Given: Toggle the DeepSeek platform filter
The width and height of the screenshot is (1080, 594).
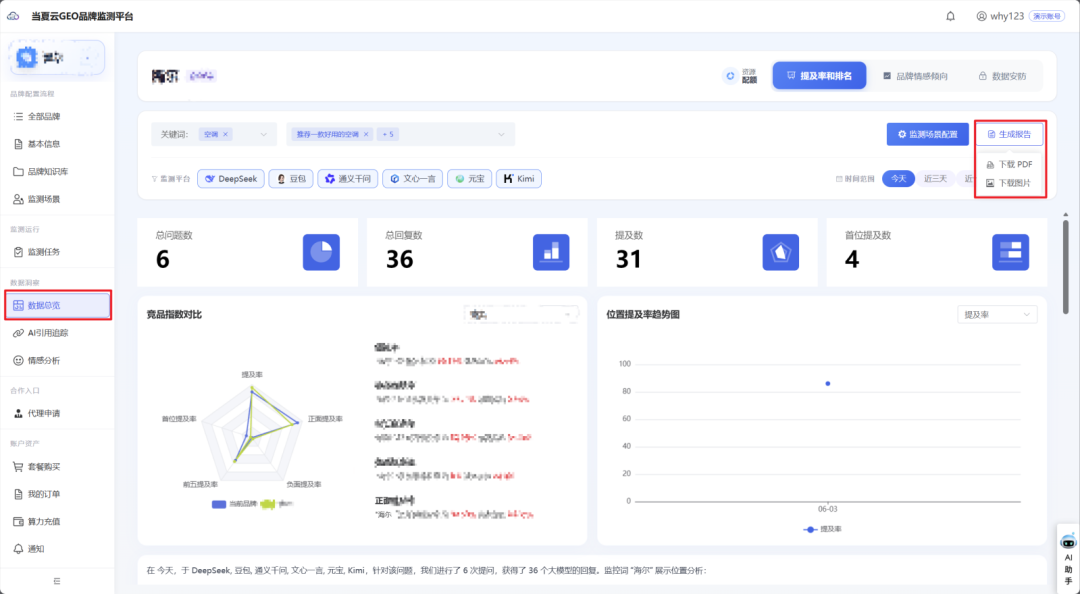Looking at the screenshot, I should pyautogui.click(x=231, y=178).
